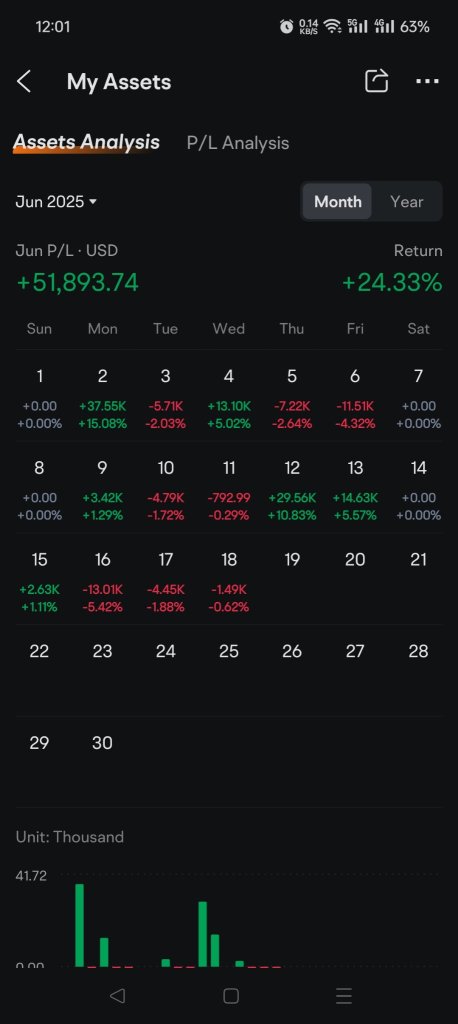Tap the Wi-Fi status icon

point(333,27)
